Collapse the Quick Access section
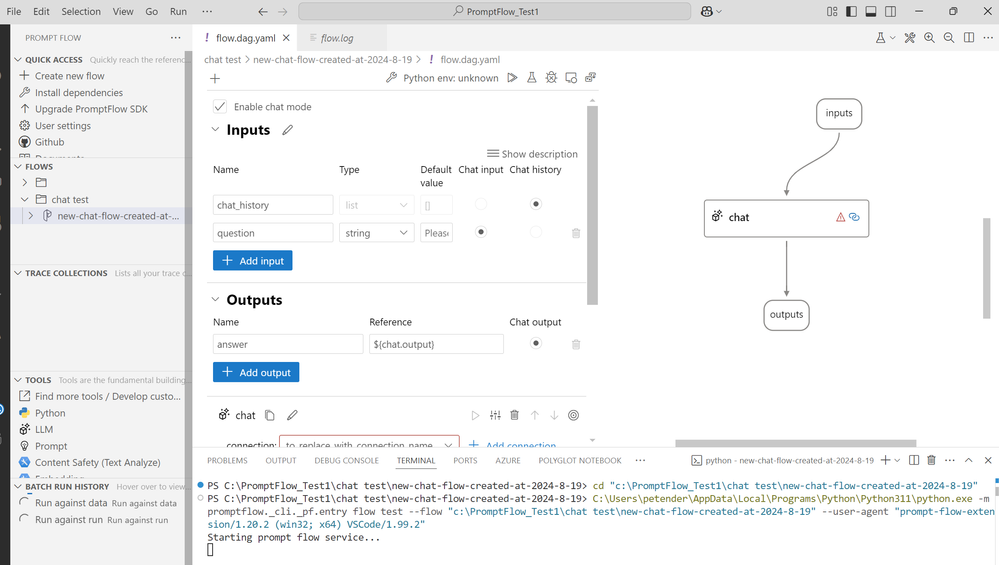This screenshot has height=565, width=999. click(18, 59)
